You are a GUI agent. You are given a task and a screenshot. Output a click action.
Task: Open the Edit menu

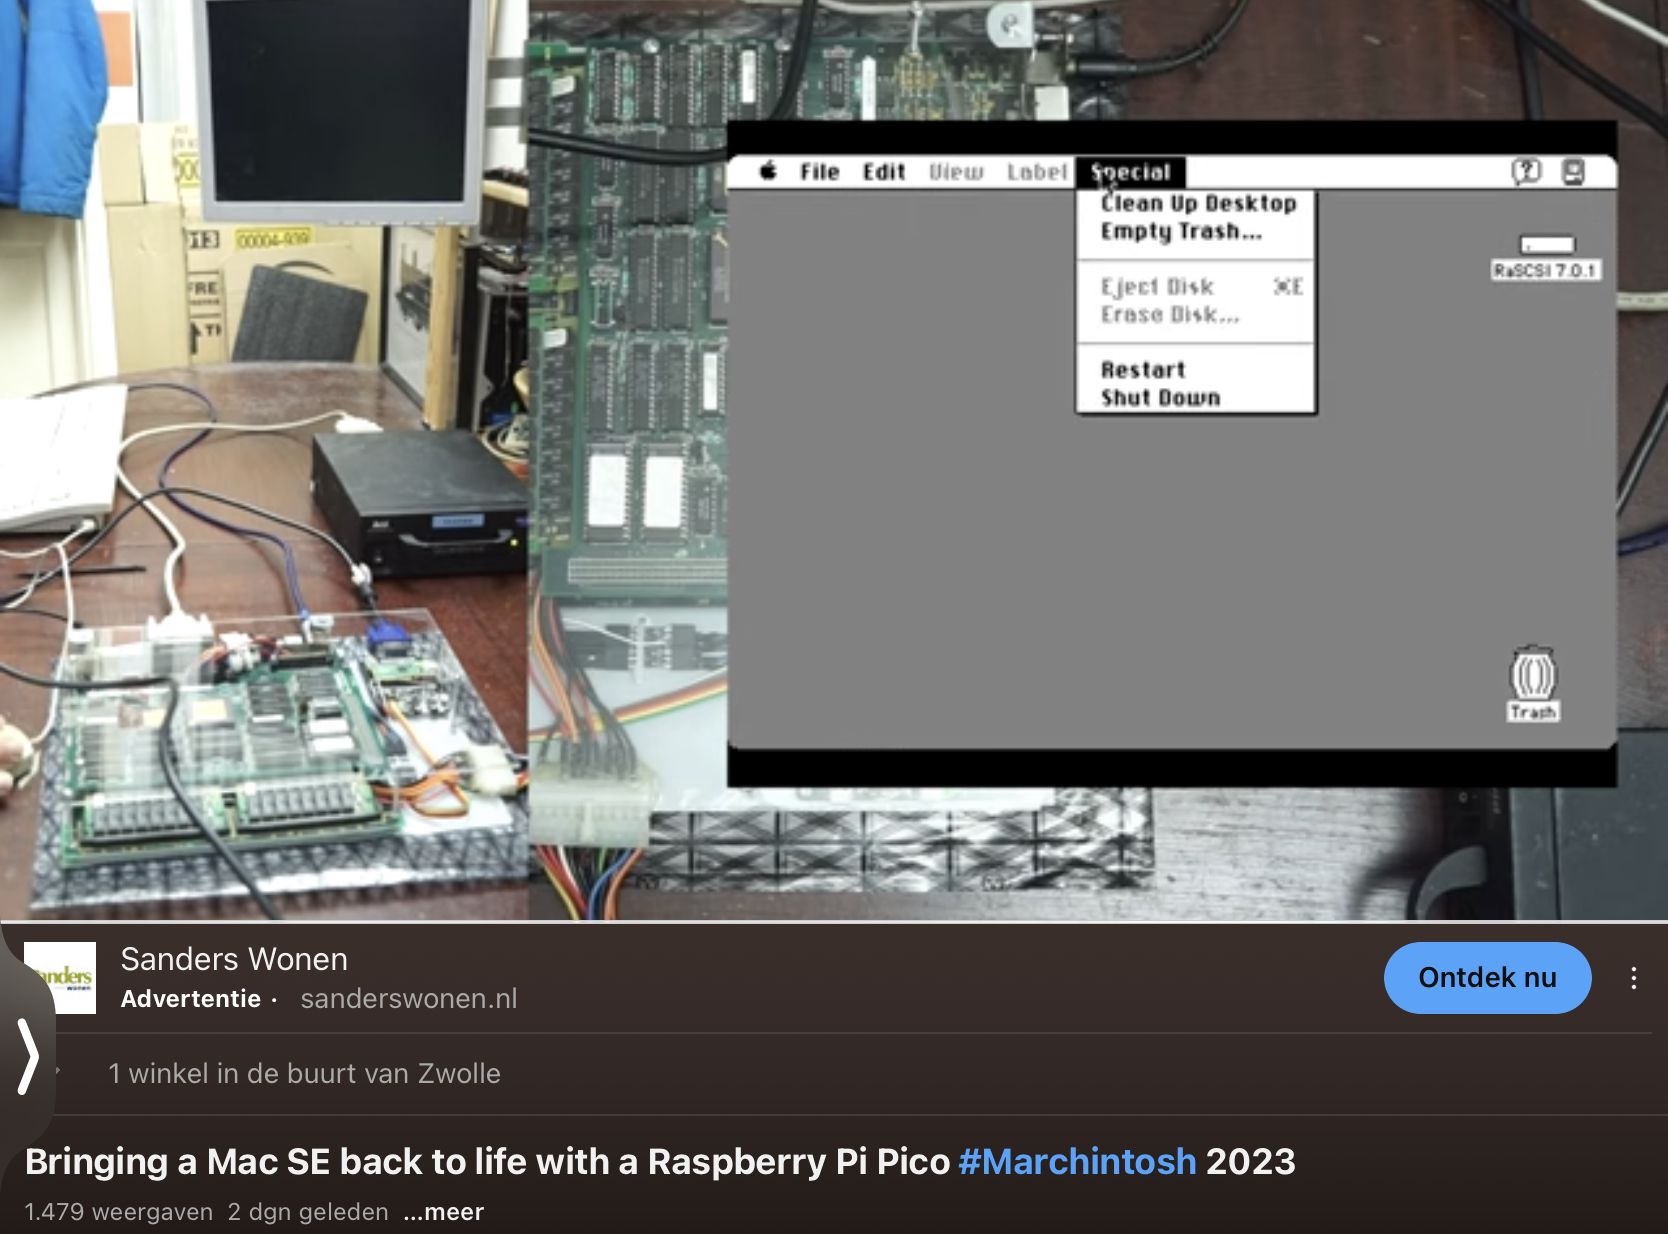884,172
